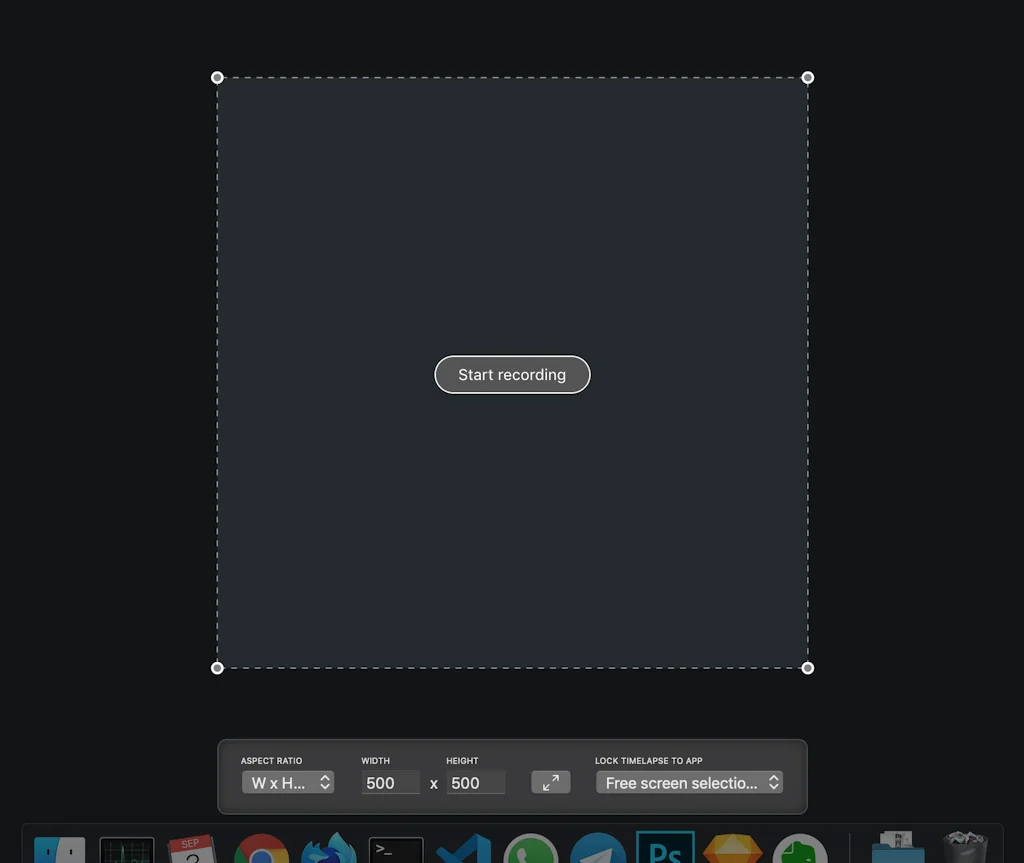The image size is (1024, 863).
Task: Open the Aspect Ratio dropdown
Action: [x=288, y=782]
